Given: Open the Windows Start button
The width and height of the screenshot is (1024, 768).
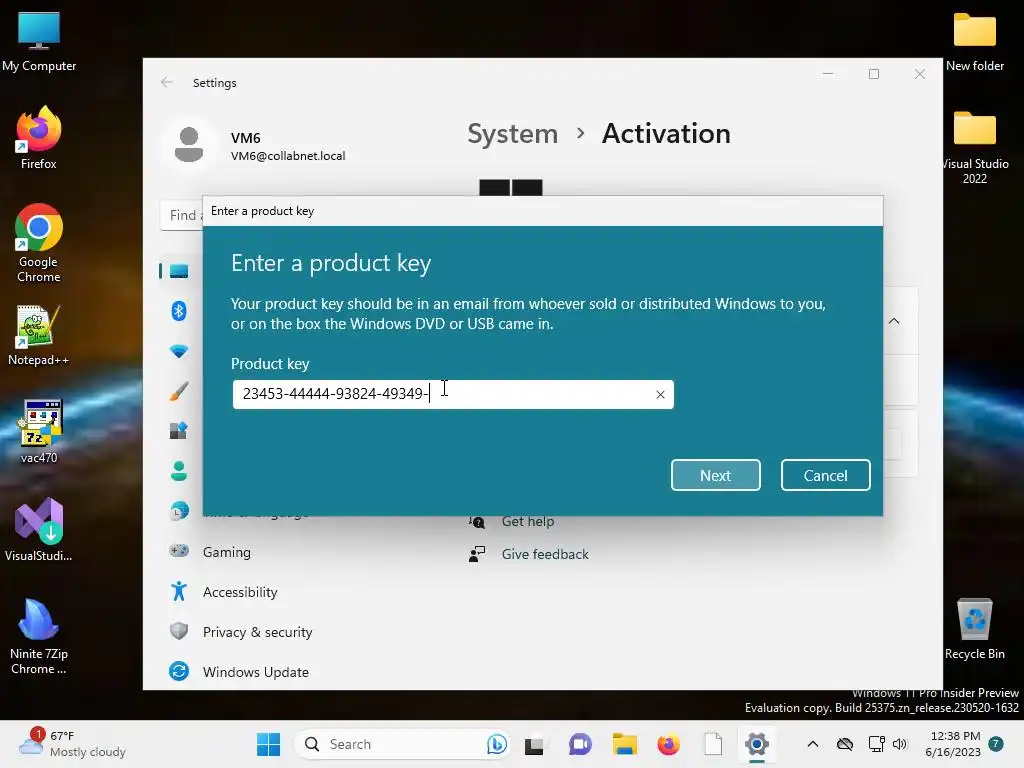Looking at the screenshot, I should tap(268, 744).
